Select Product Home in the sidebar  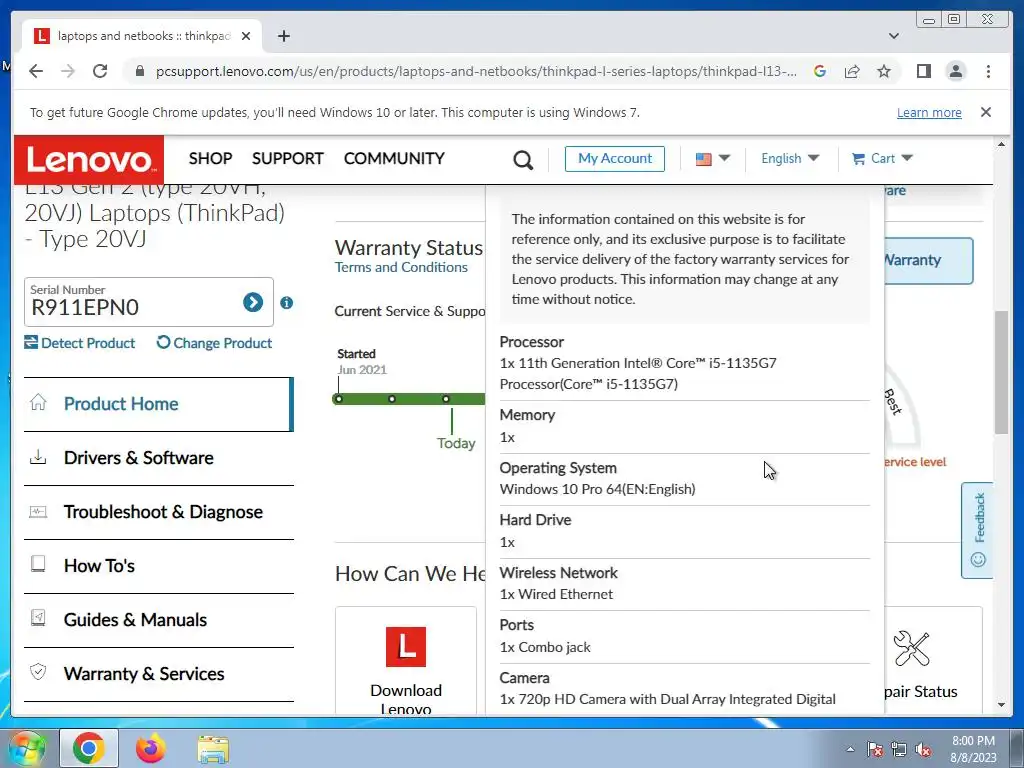point(159,404)
